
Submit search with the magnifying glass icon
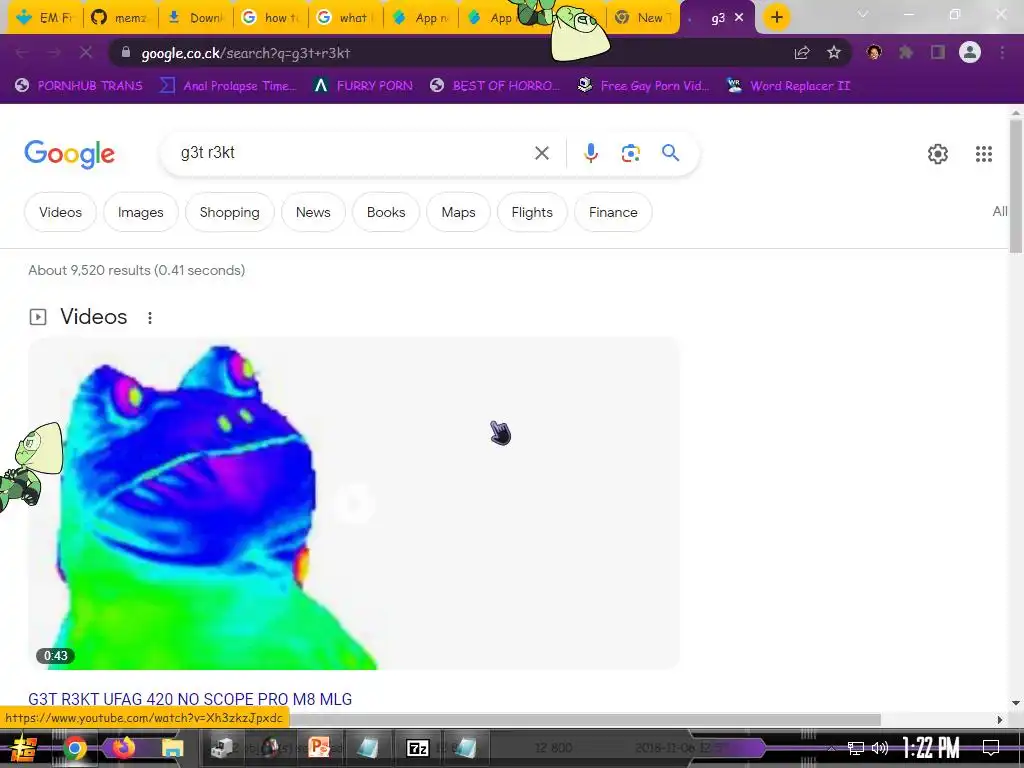[670, 153]
